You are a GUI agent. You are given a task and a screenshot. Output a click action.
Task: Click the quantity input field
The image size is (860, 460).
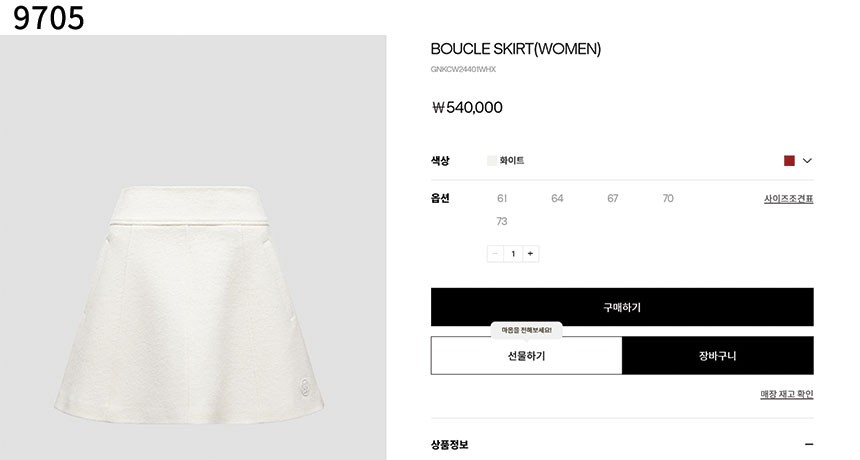point(513,254)
